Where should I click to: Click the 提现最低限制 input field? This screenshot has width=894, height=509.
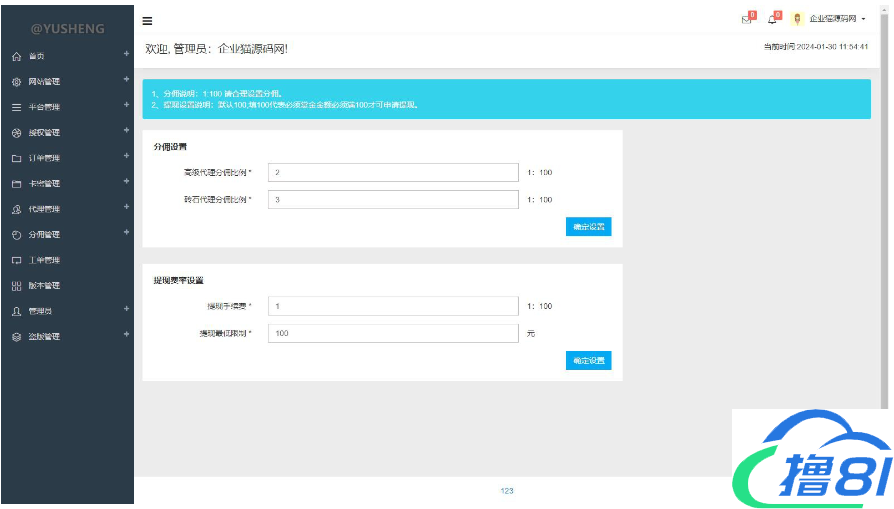[x=393, y=333]
